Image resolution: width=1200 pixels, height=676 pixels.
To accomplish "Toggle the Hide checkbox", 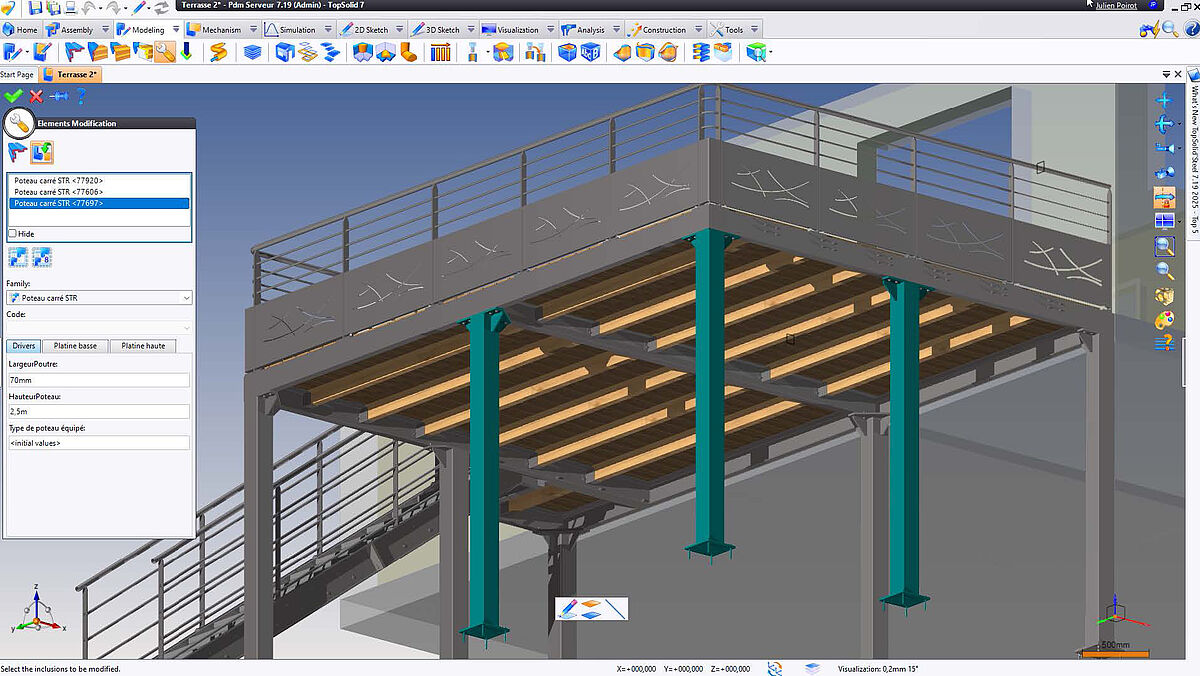I will 13,233.
